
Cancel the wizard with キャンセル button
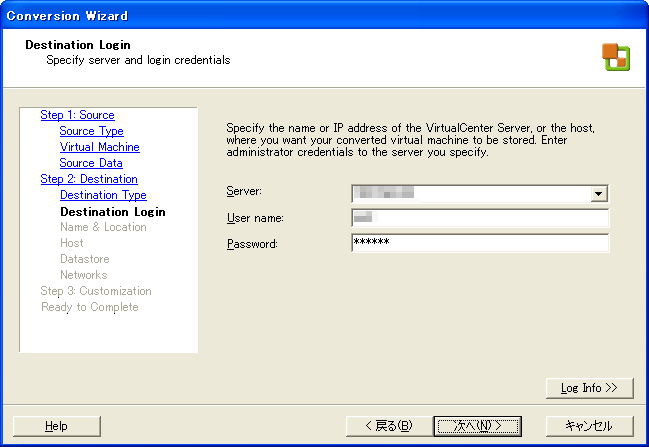point(589,426)
